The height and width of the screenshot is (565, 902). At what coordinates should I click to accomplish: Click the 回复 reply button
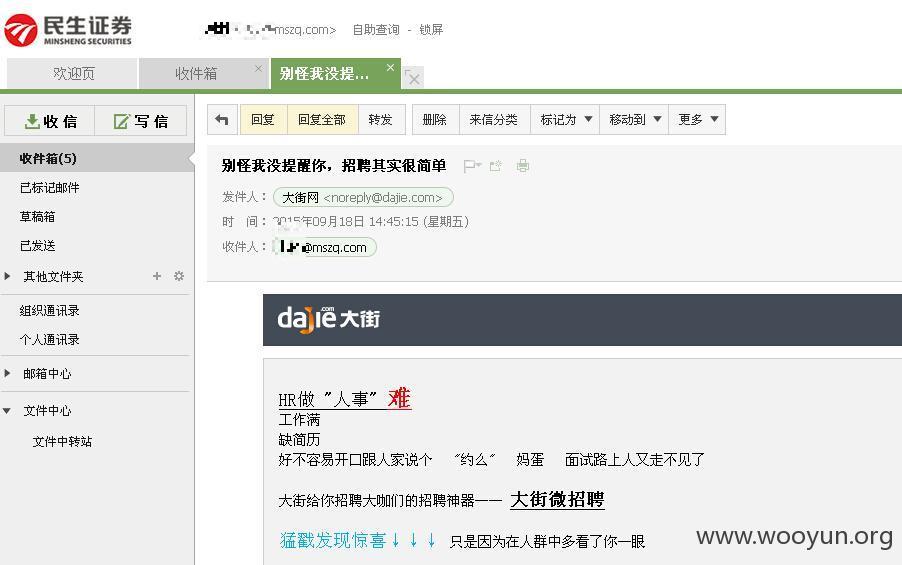(263, 120)
